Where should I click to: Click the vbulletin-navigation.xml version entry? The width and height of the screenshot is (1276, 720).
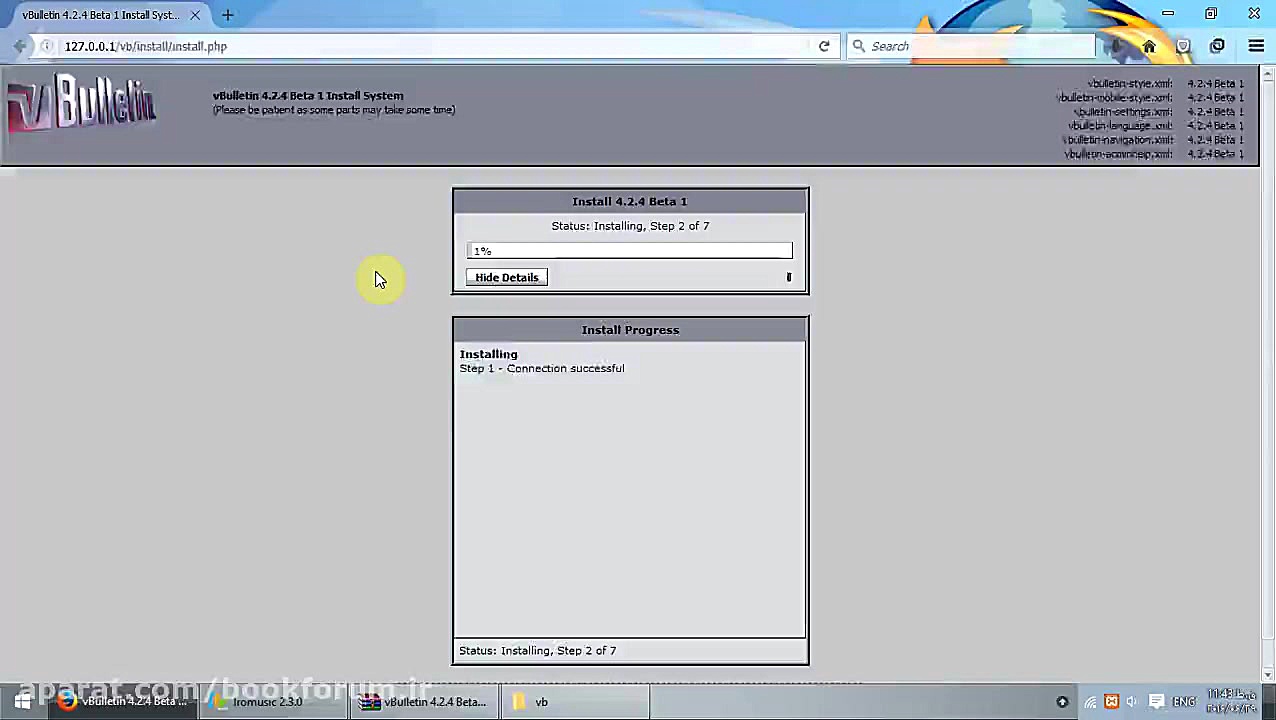pos(1154,140)
